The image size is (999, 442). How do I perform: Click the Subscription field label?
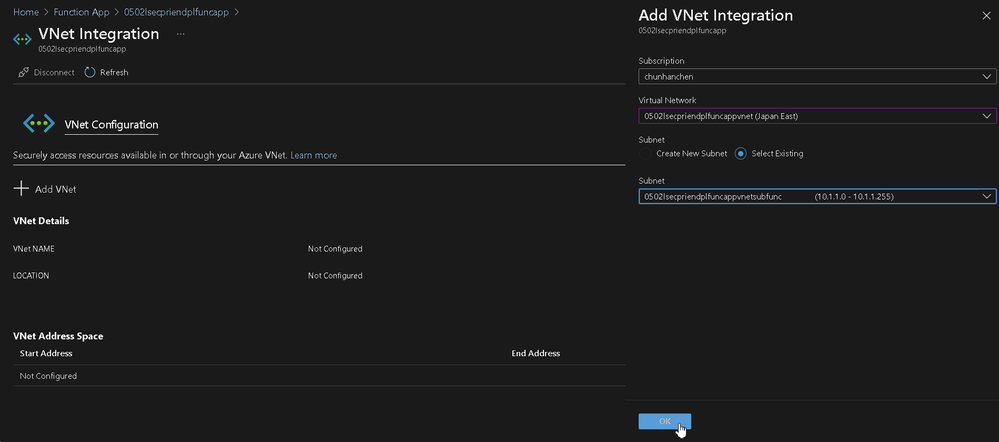tap(661, 61)
